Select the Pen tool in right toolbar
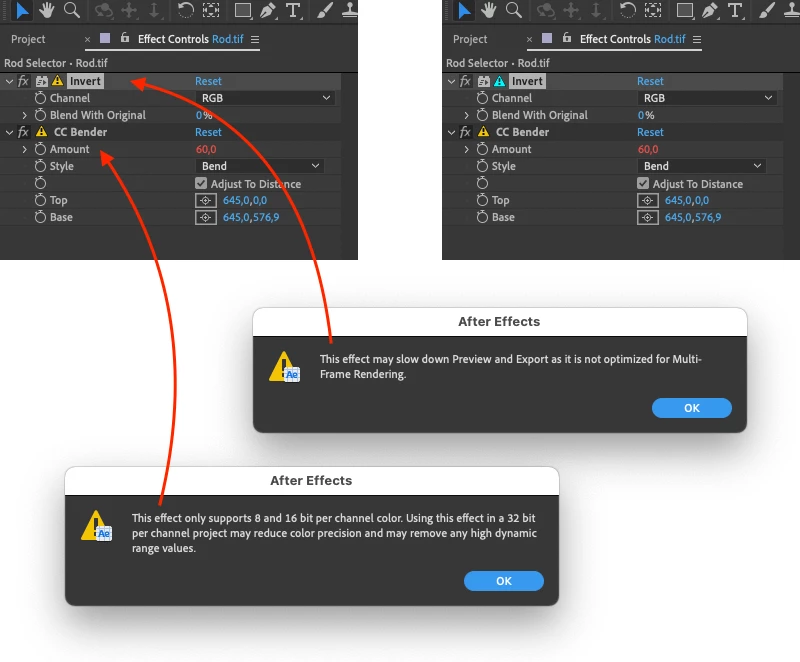 click(710, 10)
